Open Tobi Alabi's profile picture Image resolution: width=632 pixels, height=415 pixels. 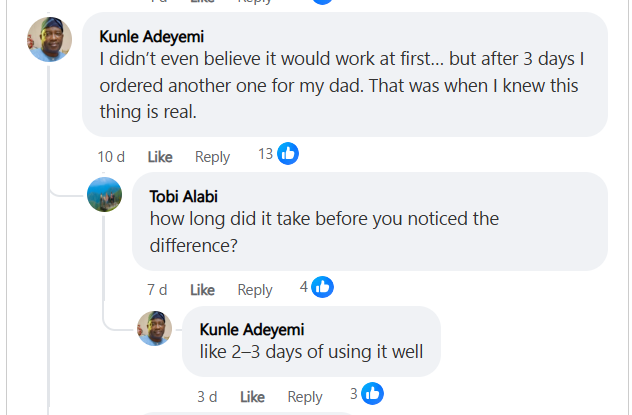(104, 195)
